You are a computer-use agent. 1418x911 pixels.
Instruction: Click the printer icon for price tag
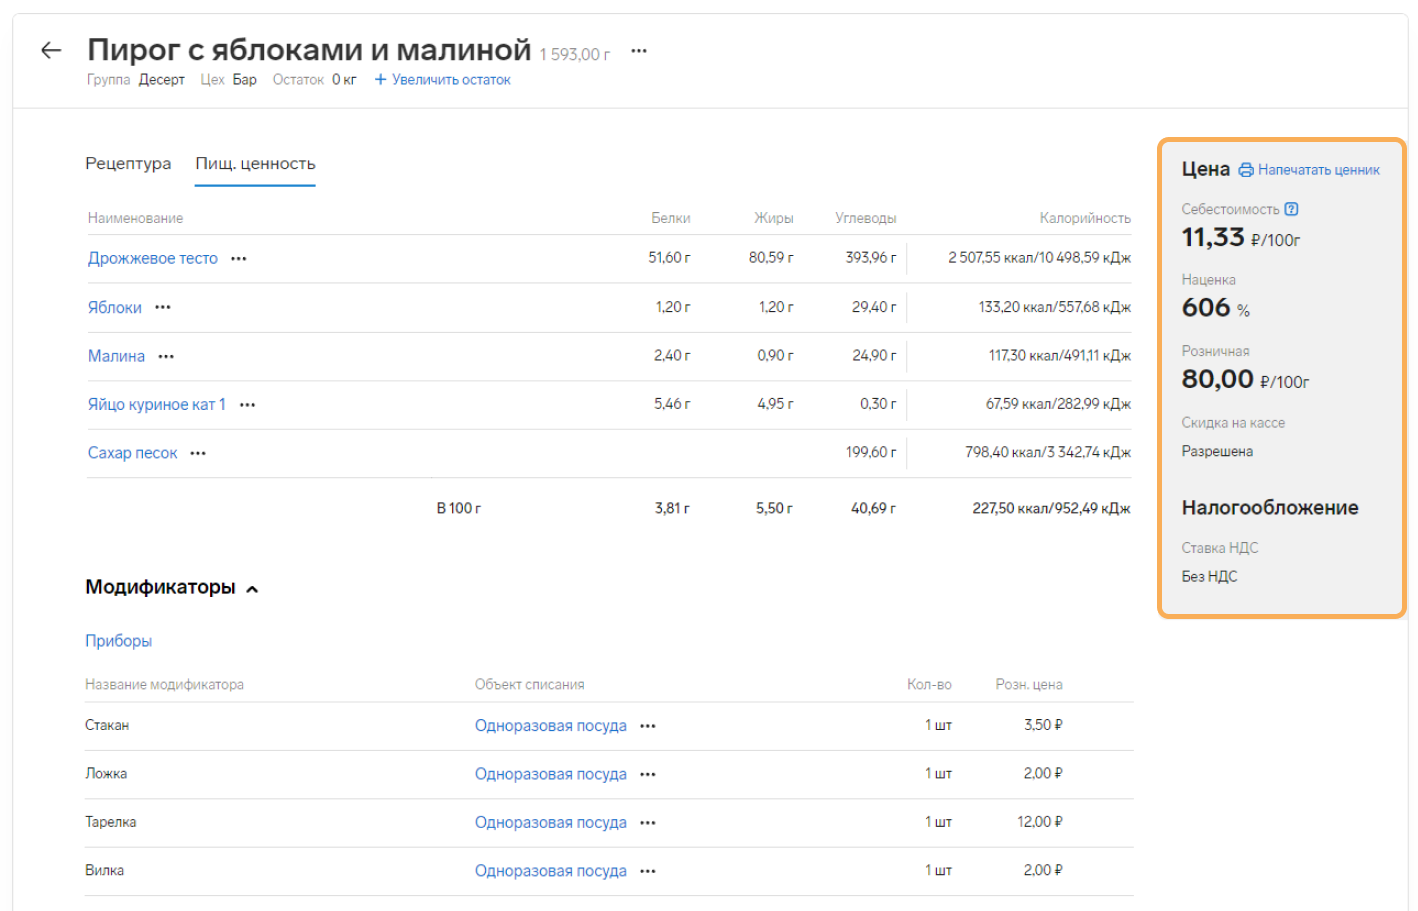(1246, 170)
